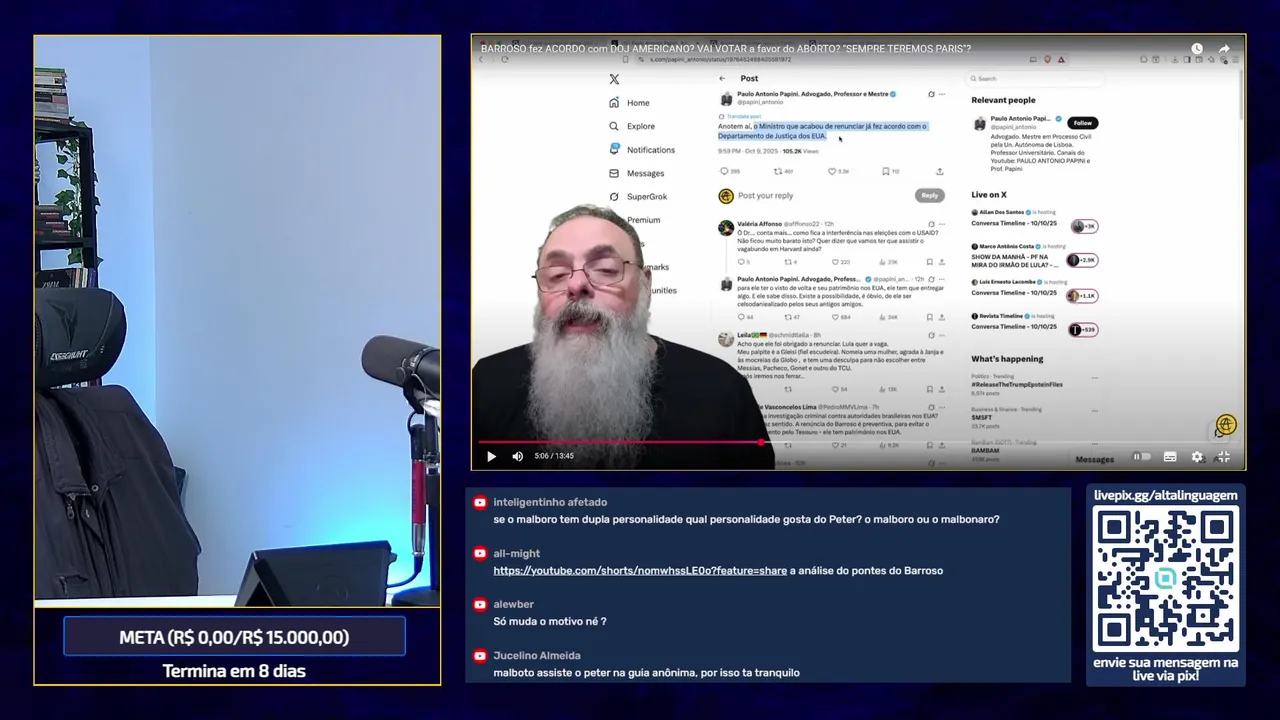Click the 5:06 / 13:45 time display
Image resolution: width=1280 pixels, height=720 pixels.
point(554,456)
